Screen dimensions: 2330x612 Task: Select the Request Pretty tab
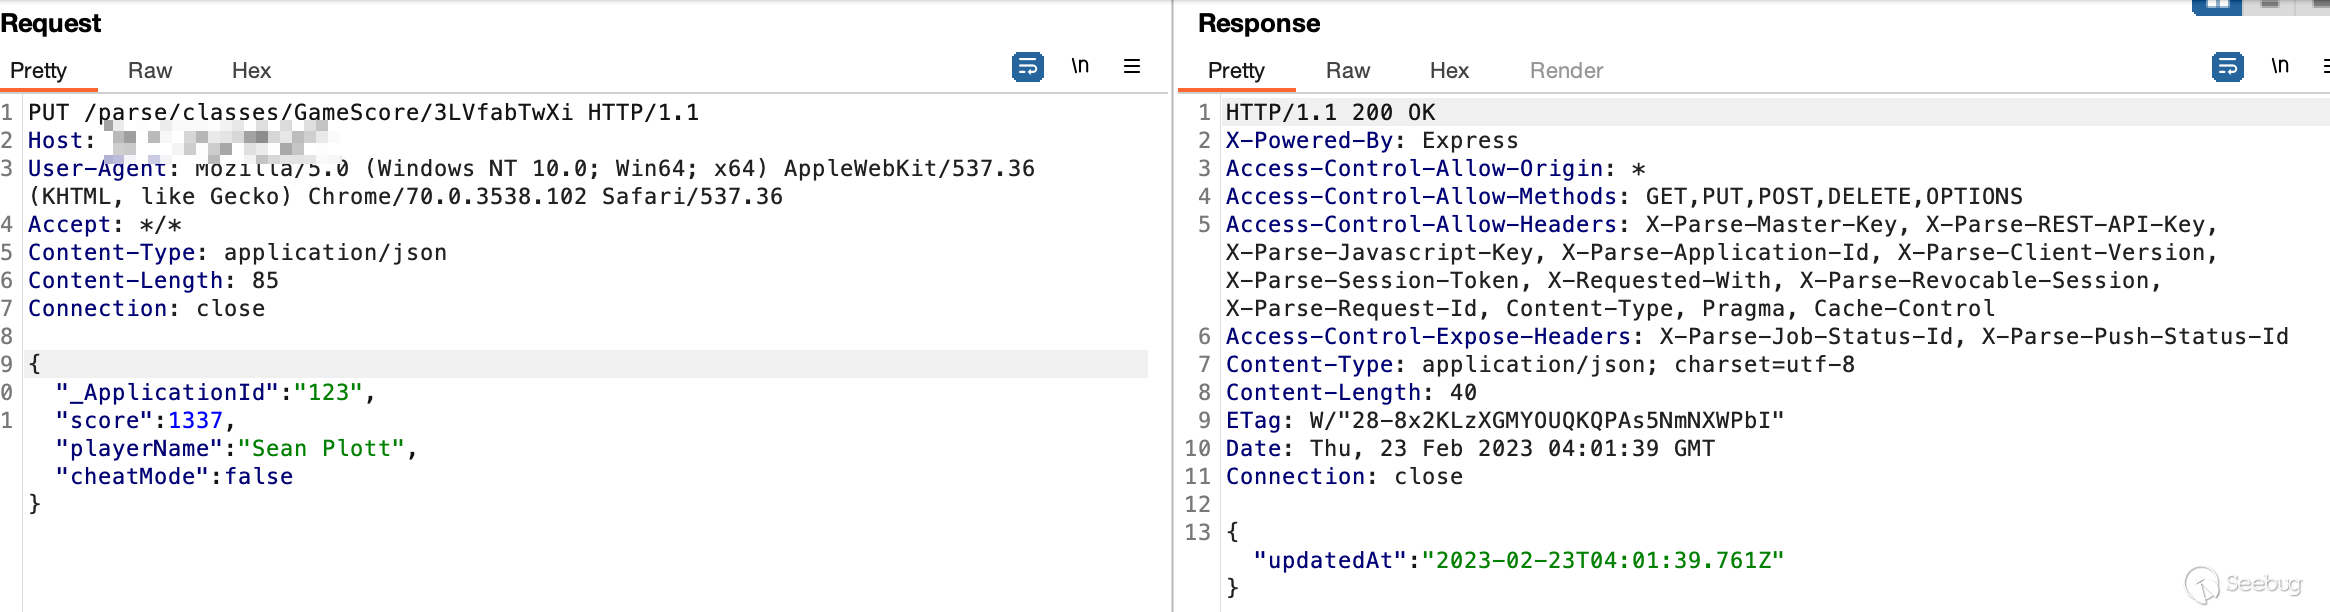click(38, 70)
